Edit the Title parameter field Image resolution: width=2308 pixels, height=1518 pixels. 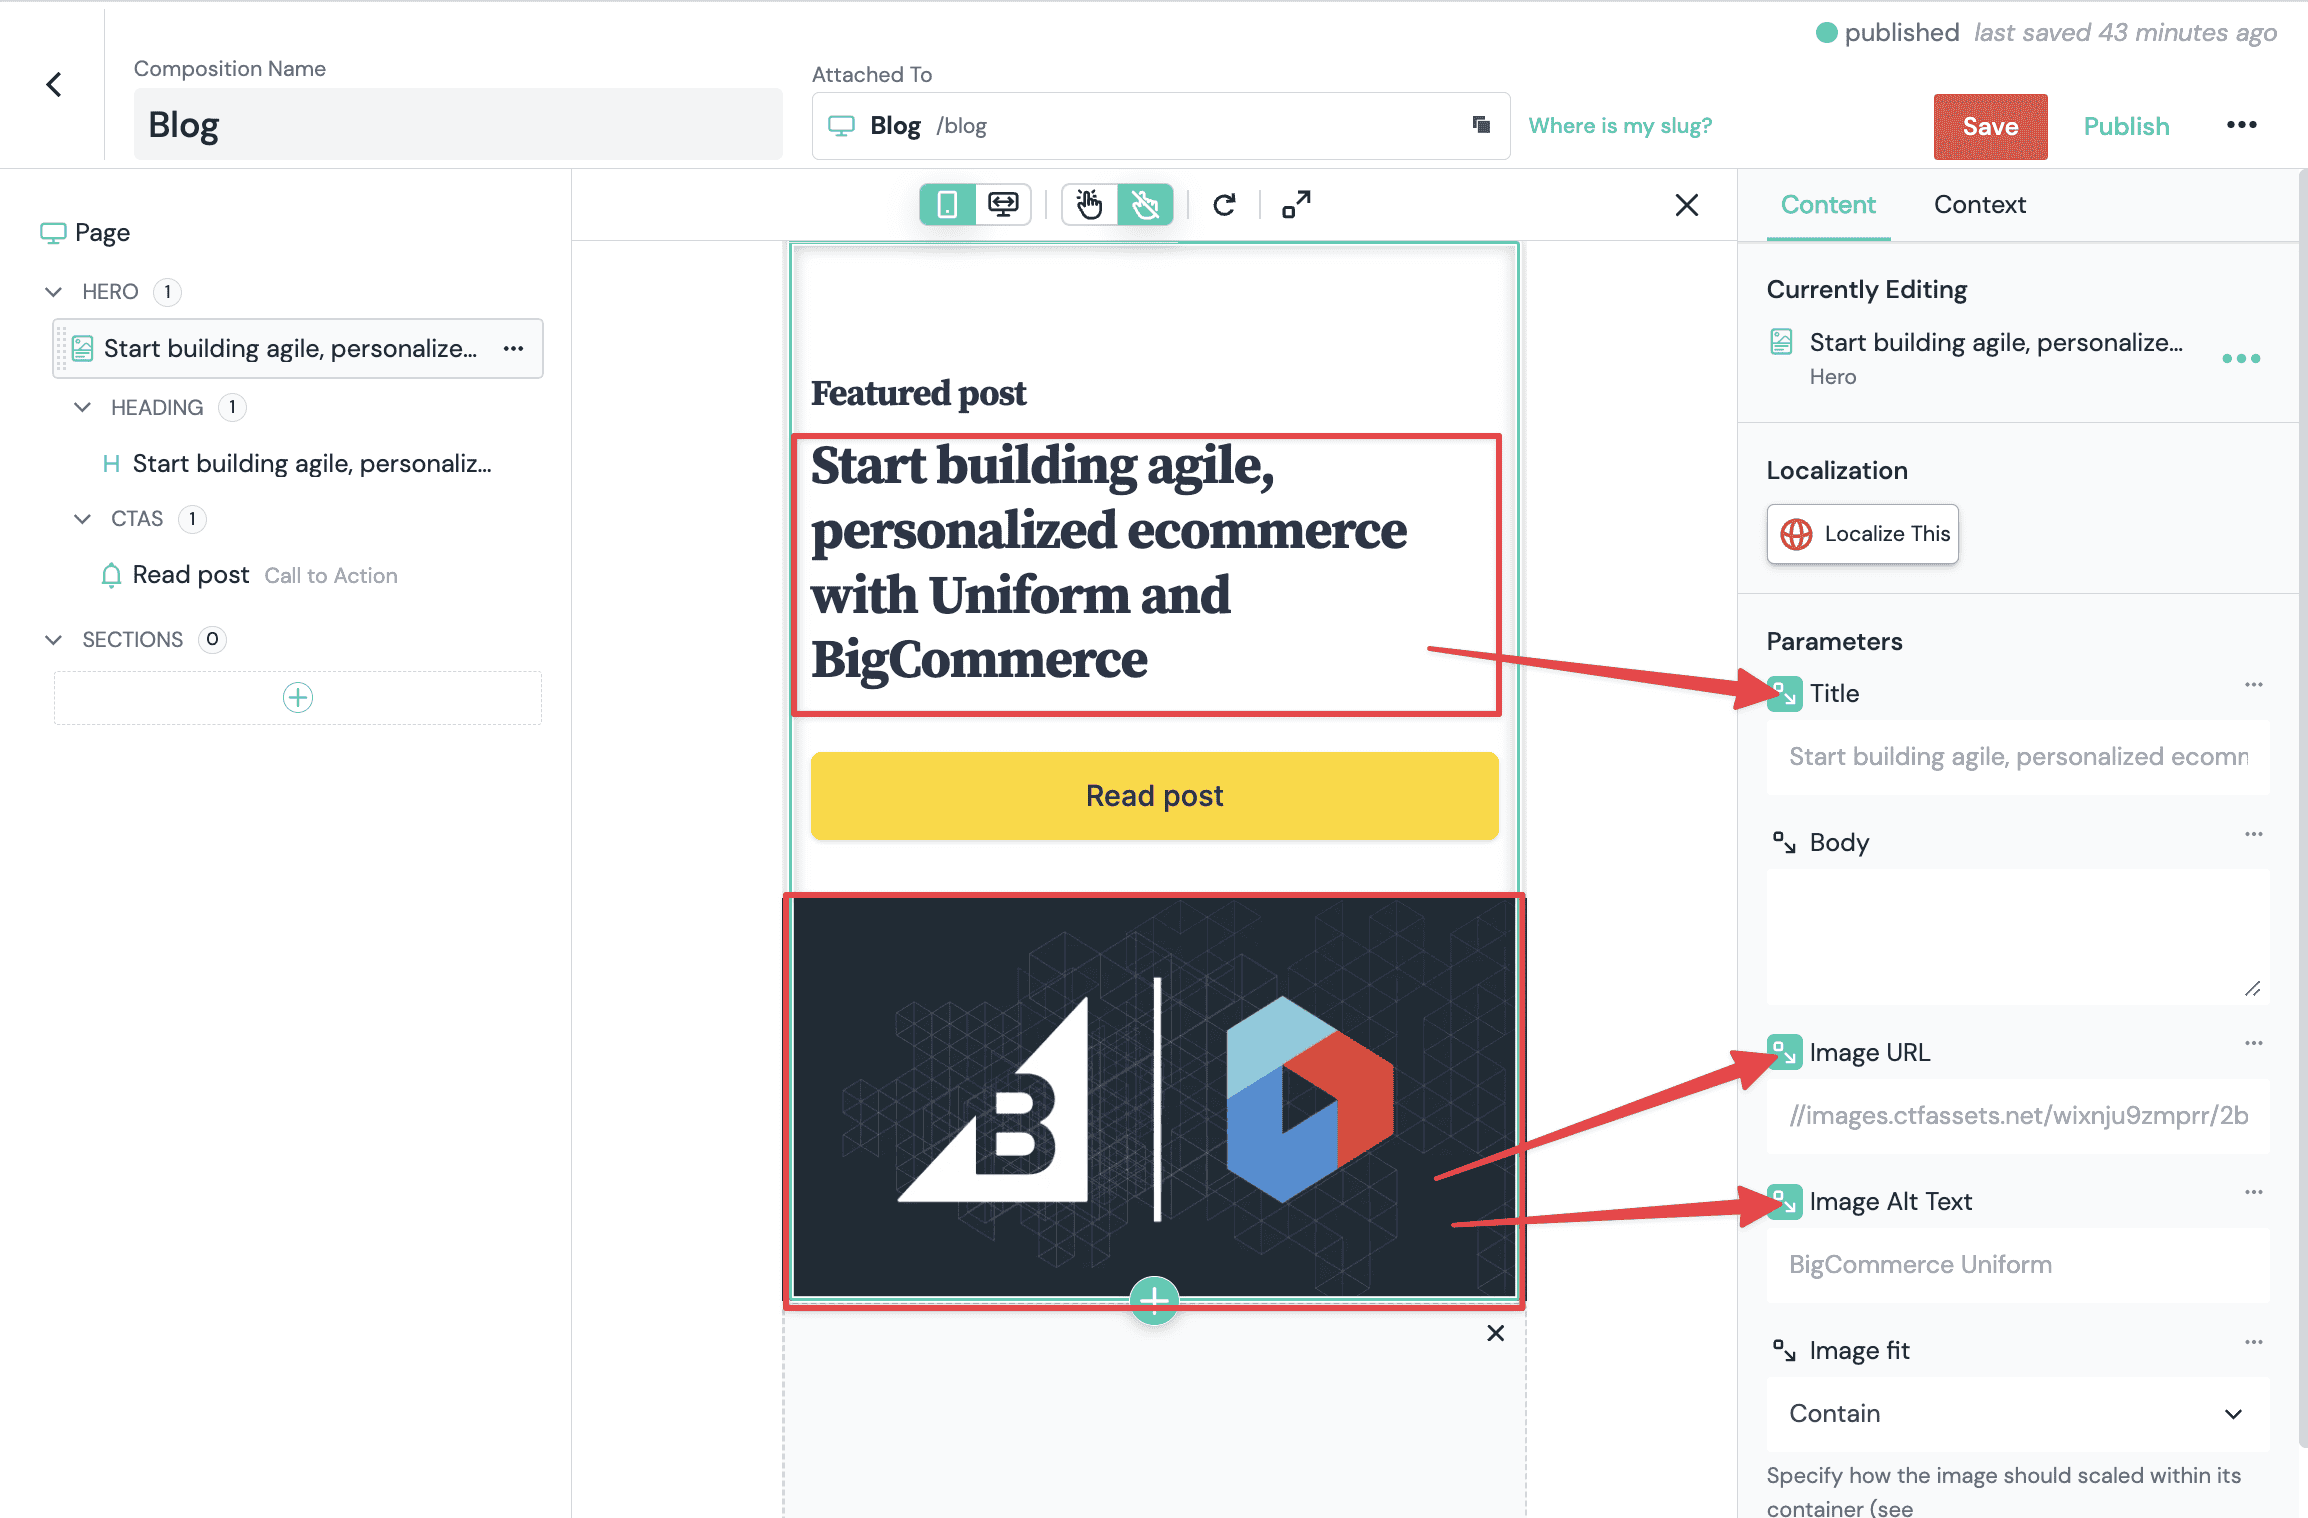2018,757
